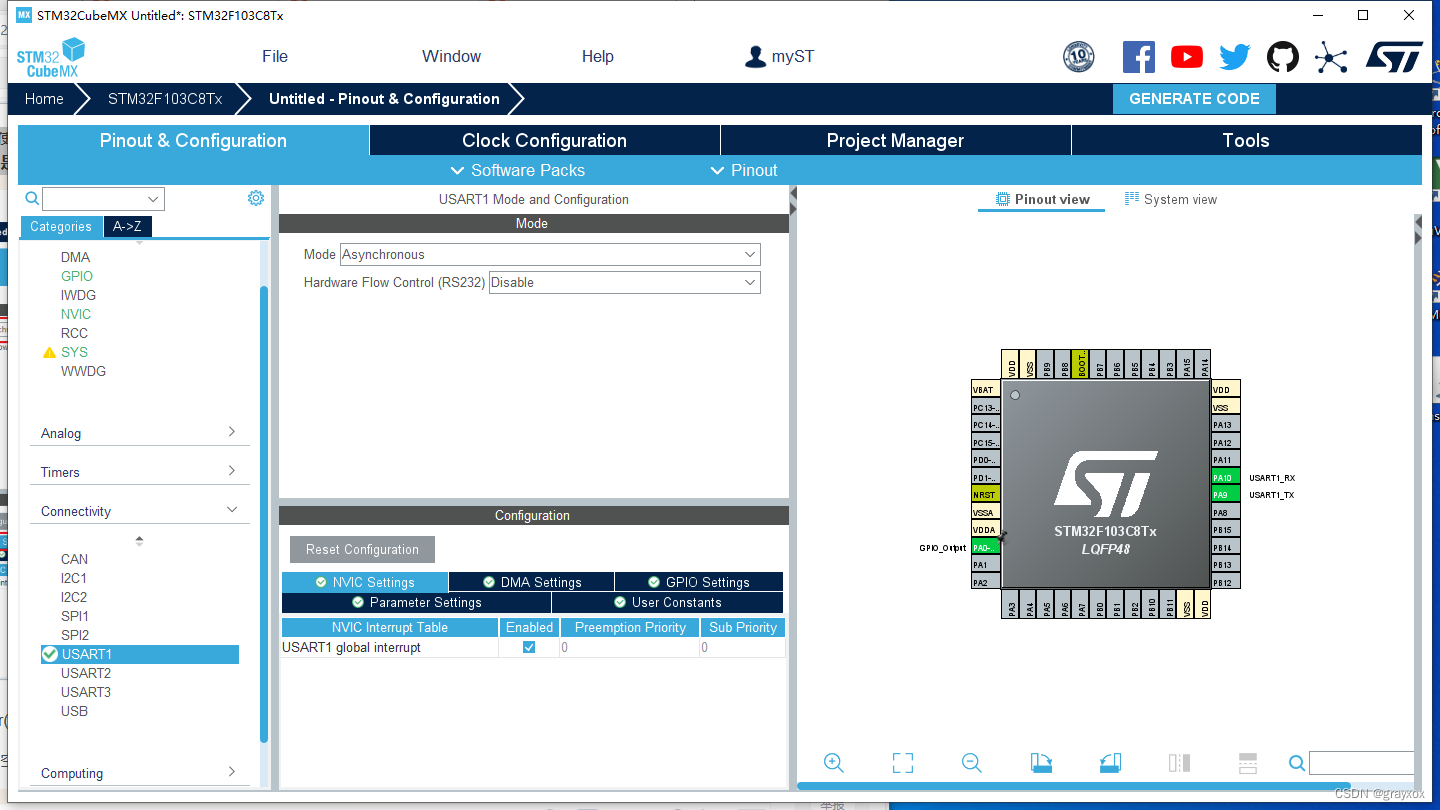The height and width of the screenshot is (810, 1440).
Task: Select the NRST pin on chip
Action: pyautogui.click(x=986, y=495)
